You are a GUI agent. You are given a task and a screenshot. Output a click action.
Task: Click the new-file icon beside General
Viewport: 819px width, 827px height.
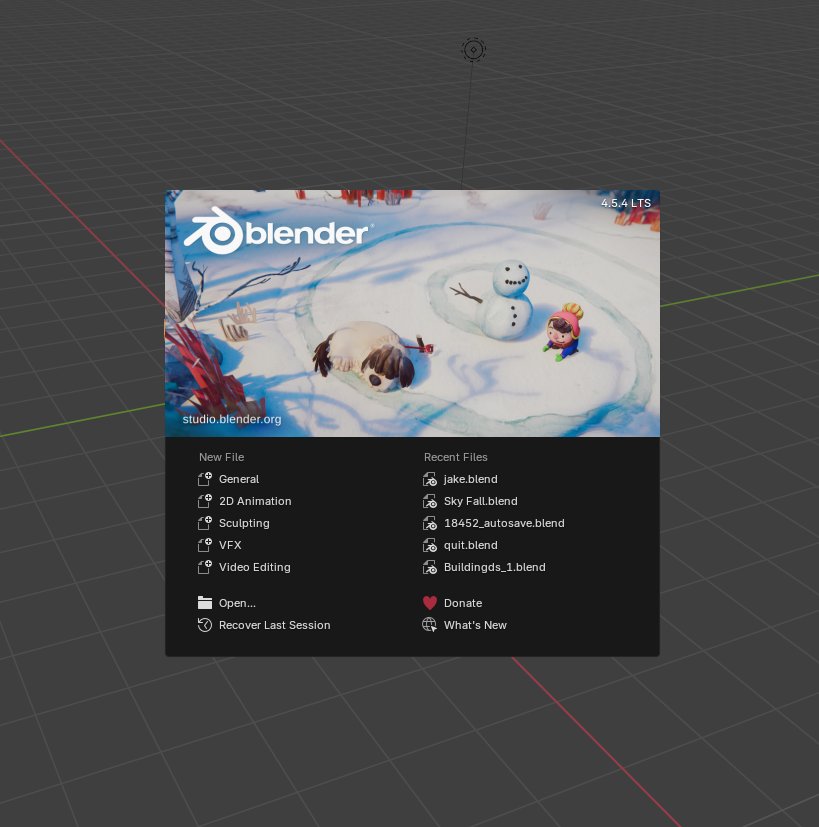[x=205, y=479]
